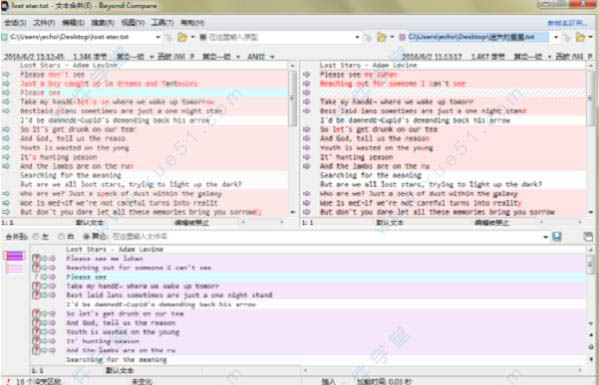Screen dimensions: 599x385
Task: Click the save output disk icon
Action: pos(557,236)
